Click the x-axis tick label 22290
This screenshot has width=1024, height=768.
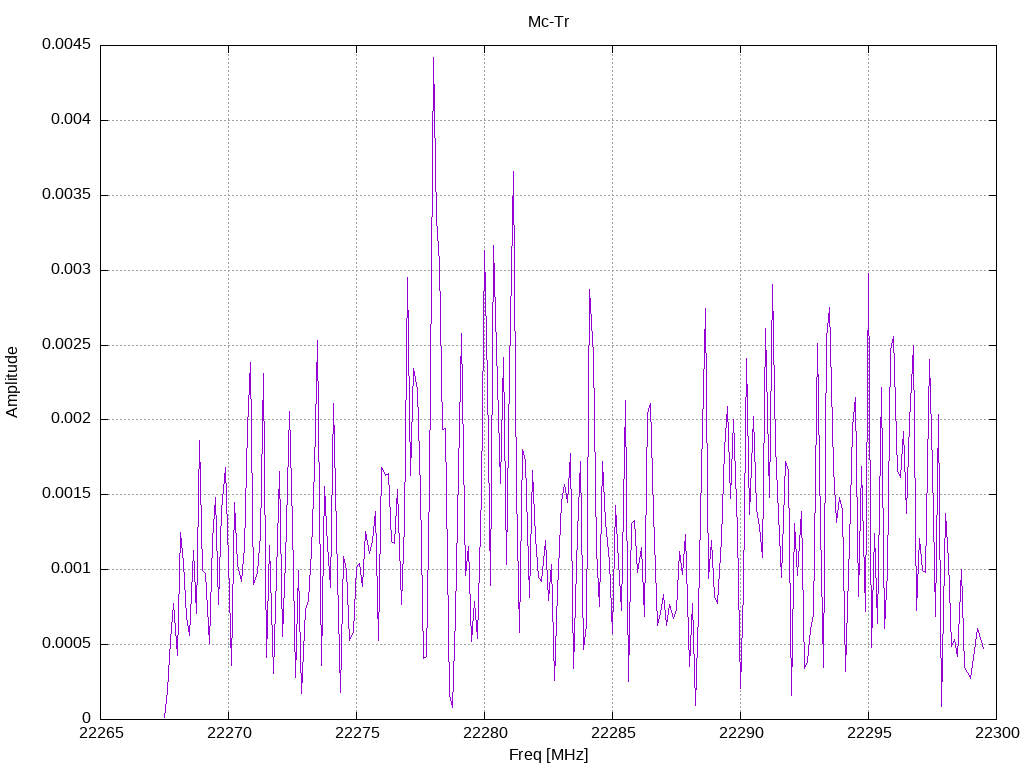pyautogui.click(x=741, y=733)
